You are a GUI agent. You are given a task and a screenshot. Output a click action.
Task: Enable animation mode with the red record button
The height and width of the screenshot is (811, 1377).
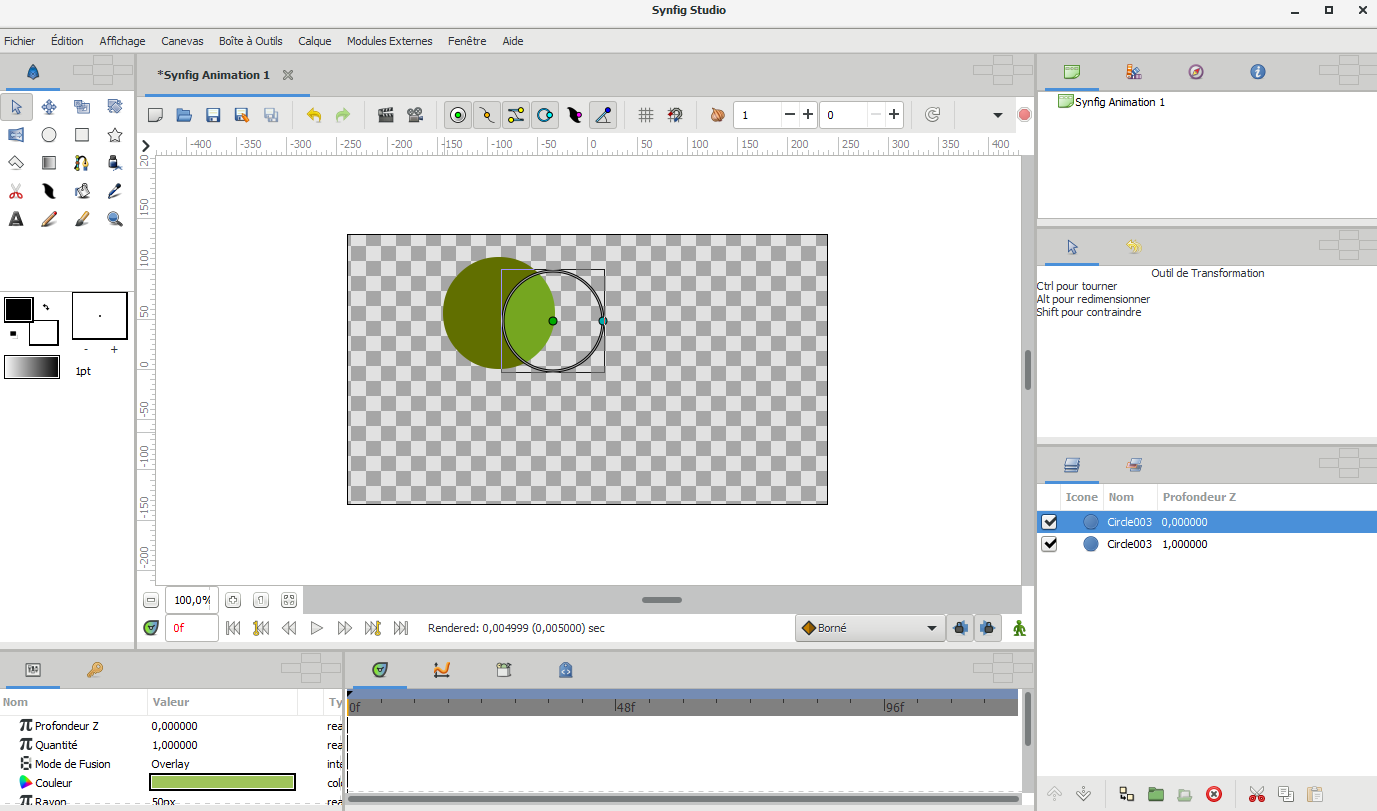click(1024, 114)
